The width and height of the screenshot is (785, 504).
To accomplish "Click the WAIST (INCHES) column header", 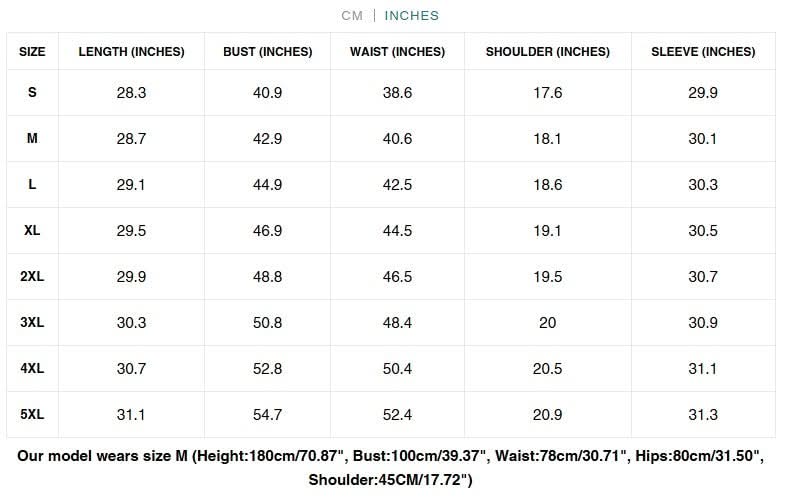I will [398, 52].
